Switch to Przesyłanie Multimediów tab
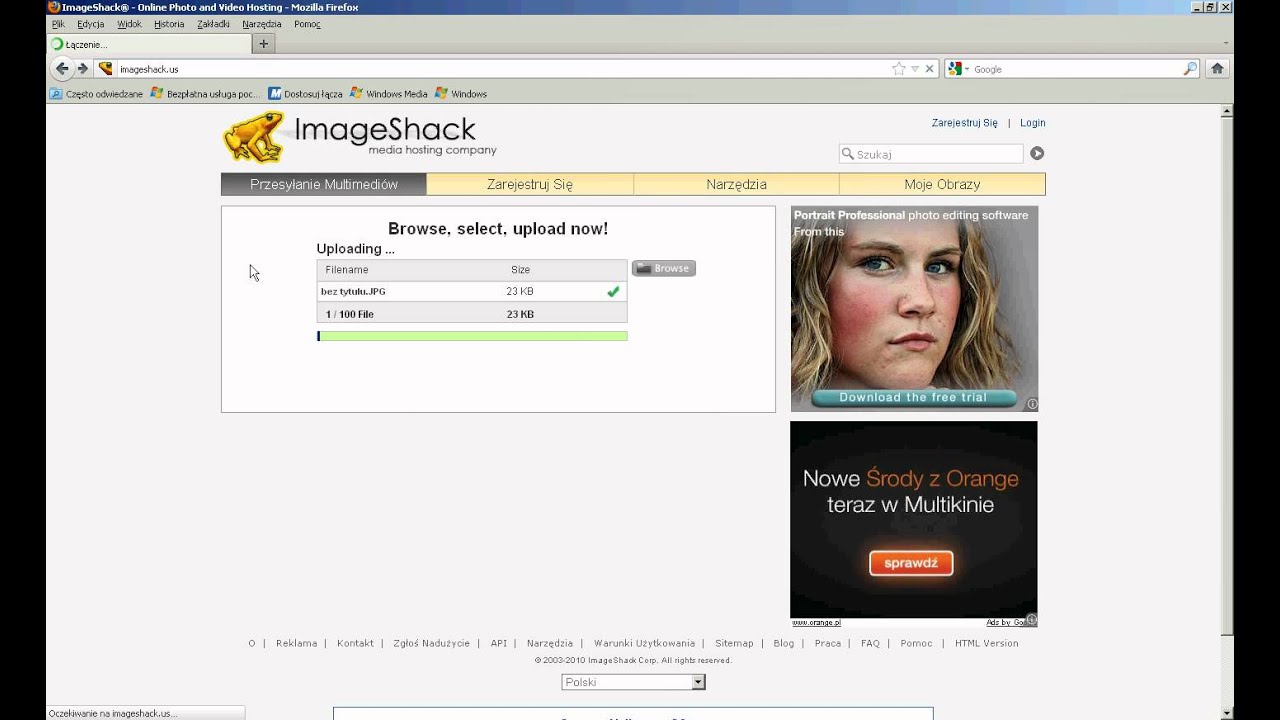The image size is (1280, 720). click(324, 184)
